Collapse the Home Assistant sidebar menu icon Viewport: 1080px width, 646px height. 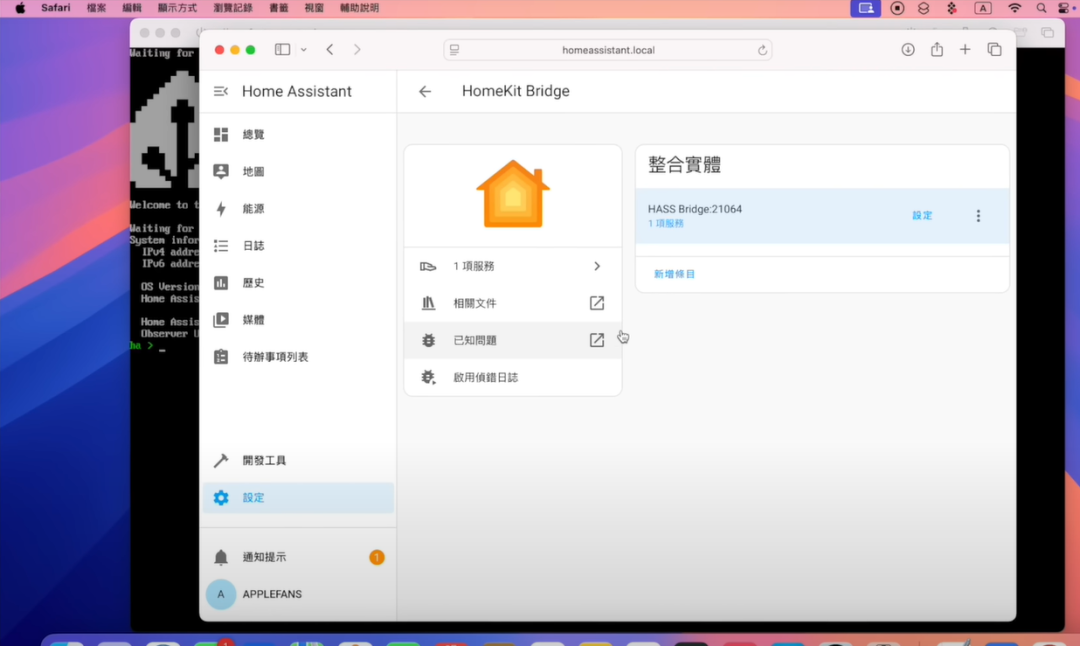[220, 91]
